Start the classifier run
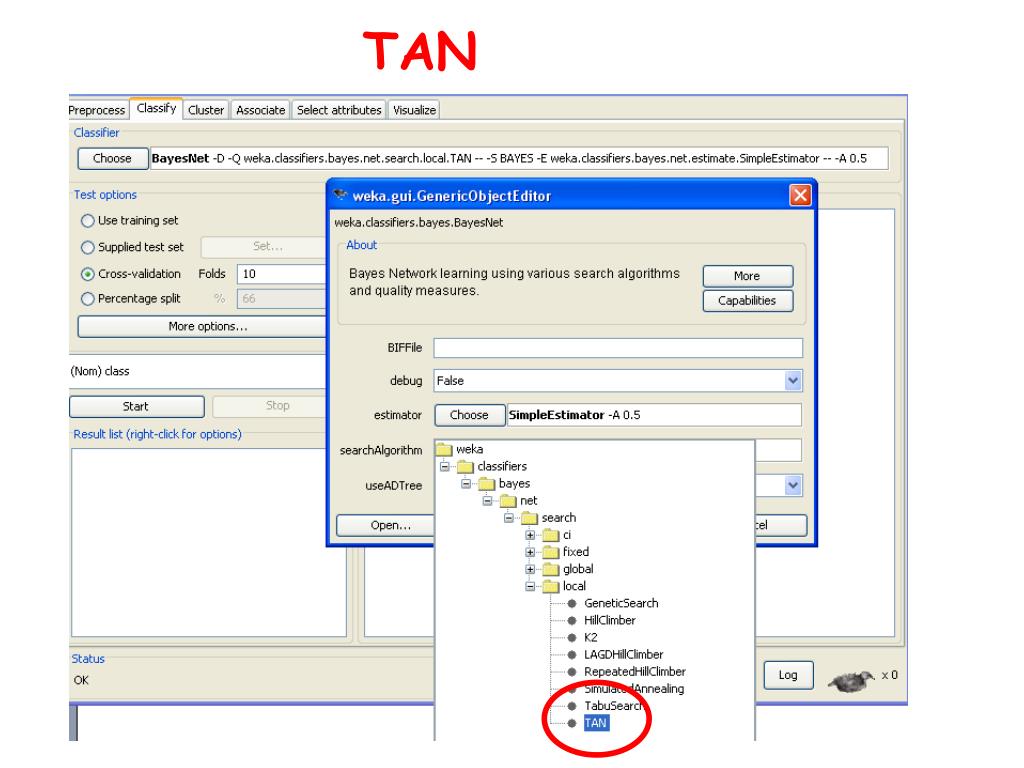This screenshot has height=768, width=1024. point(136,406)
